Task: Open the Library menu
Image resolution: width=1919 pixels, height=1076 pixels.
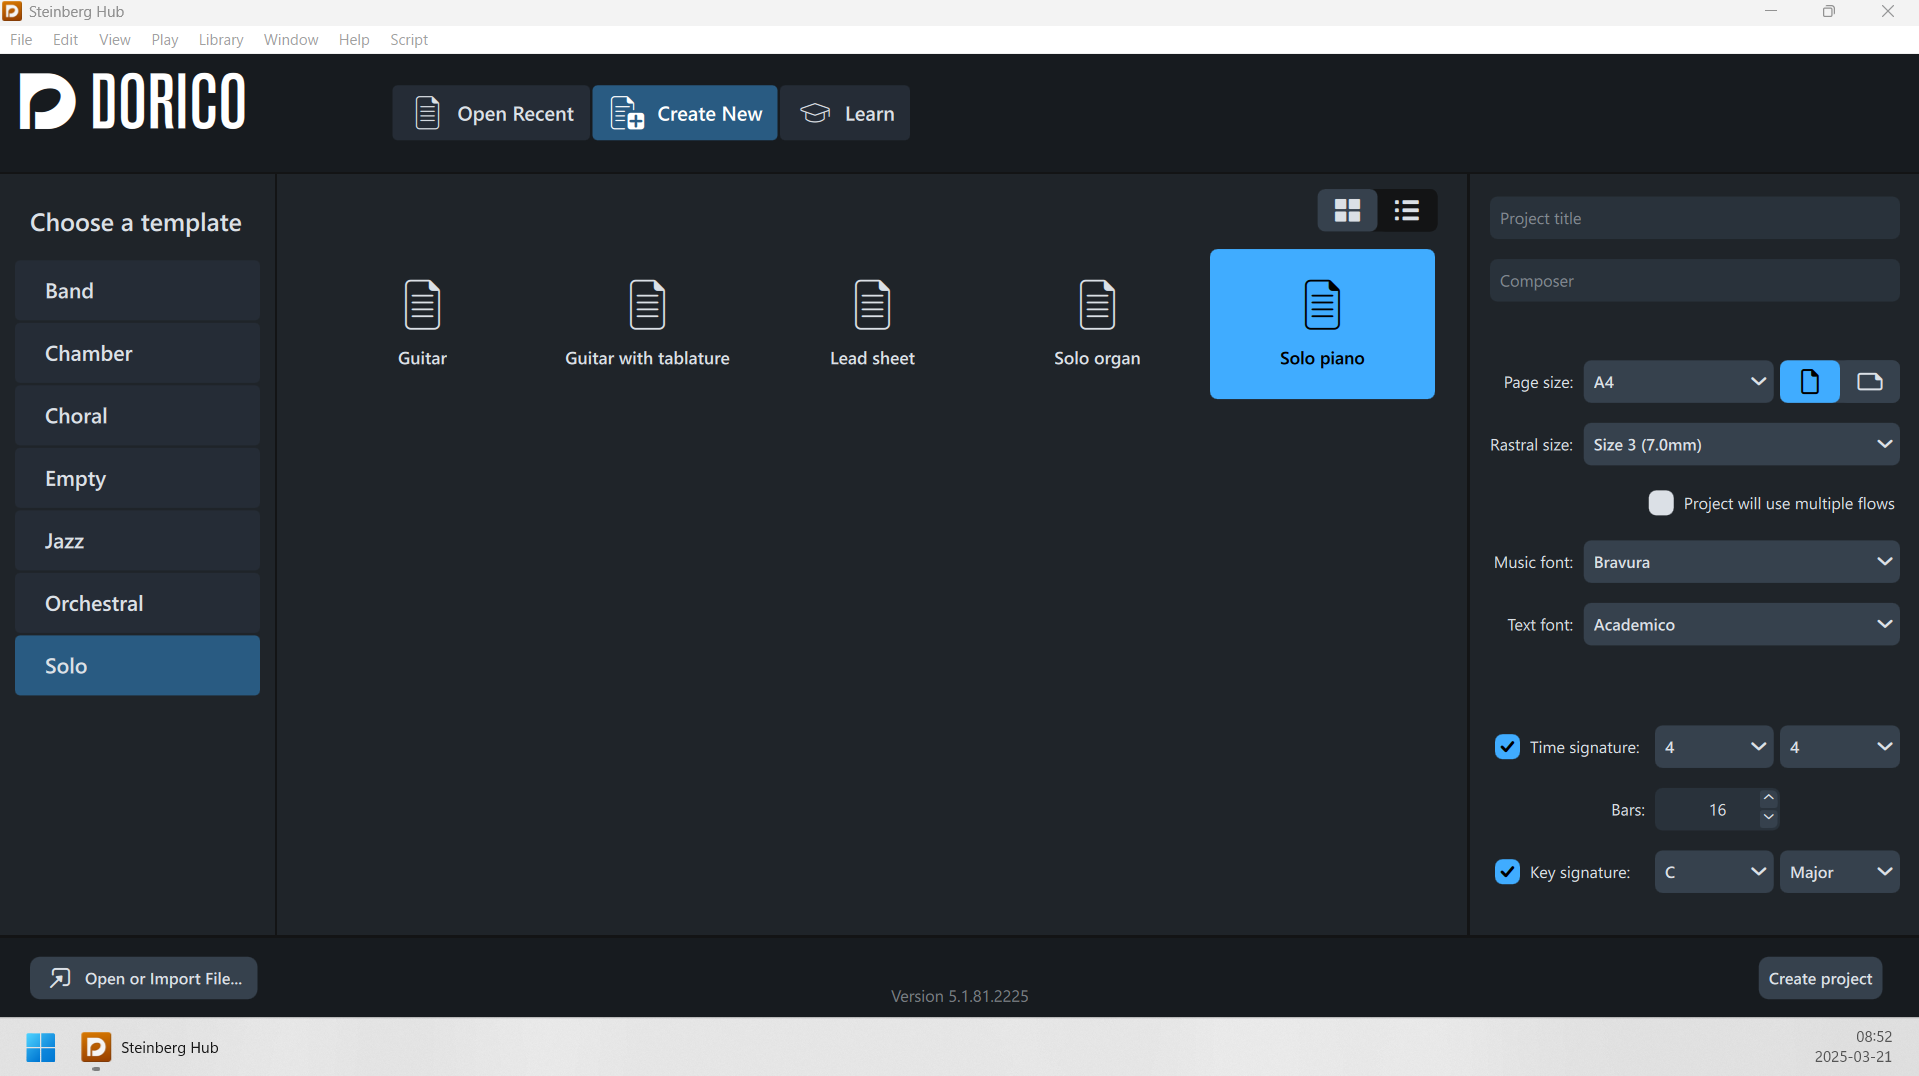Action: pos(221,40)
